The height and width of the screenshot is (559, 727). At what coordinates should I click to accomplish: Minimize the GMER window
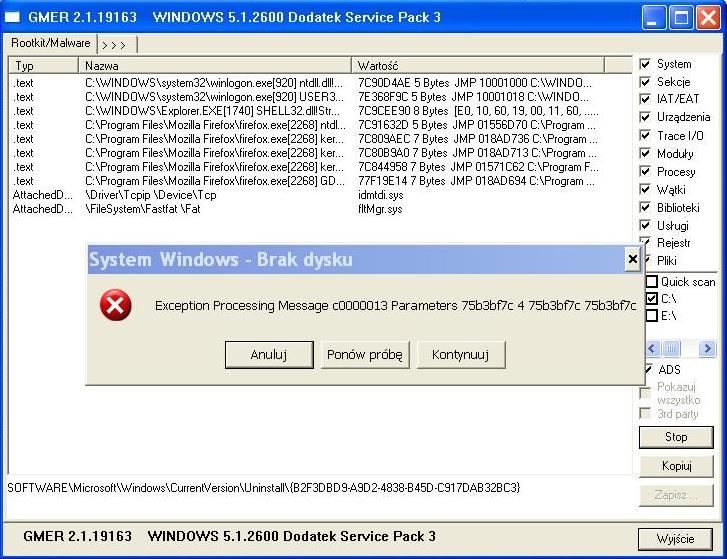tap(653, 18)
